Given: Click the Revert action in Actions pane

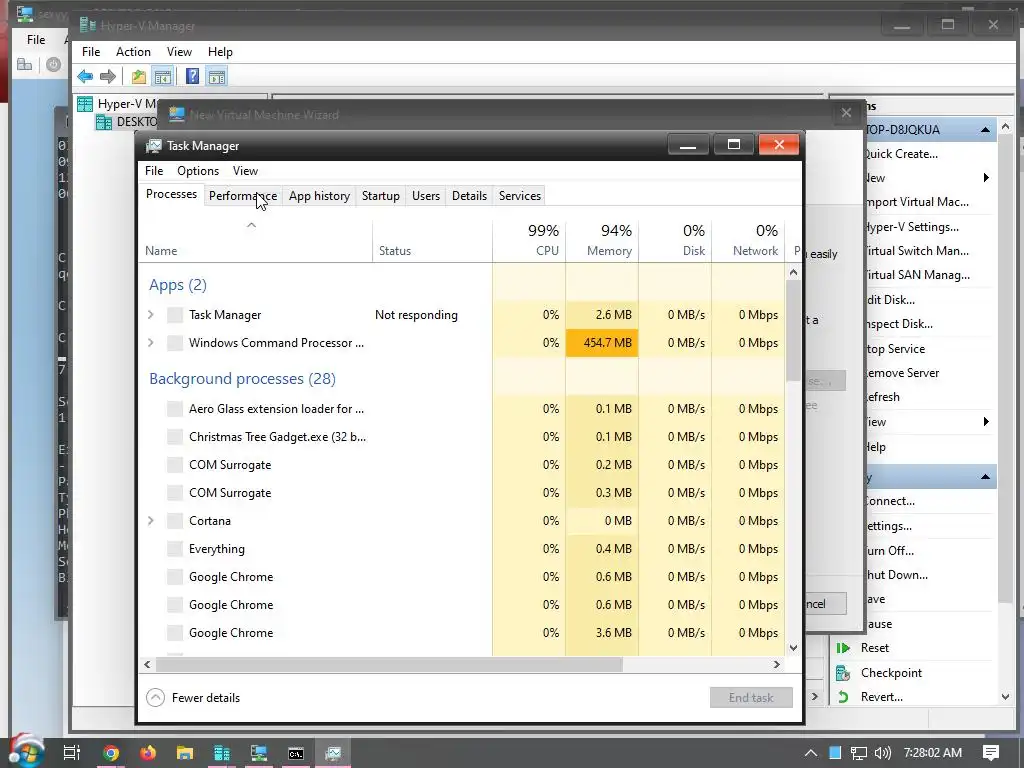Looking at the screenshot, I should 882,697.
